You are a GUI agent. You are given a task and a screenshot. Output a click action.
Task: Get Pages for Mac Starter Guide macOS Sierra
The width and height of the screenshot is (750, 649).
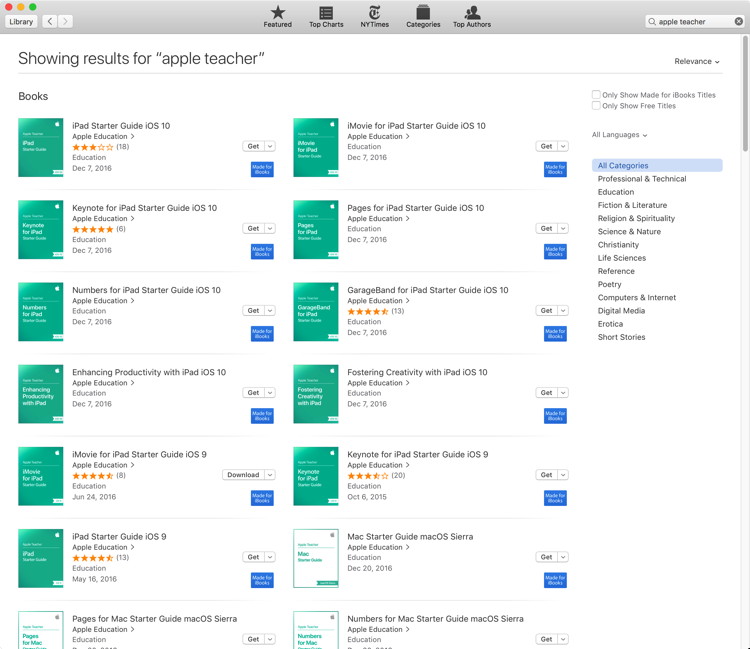click(254, 639)
